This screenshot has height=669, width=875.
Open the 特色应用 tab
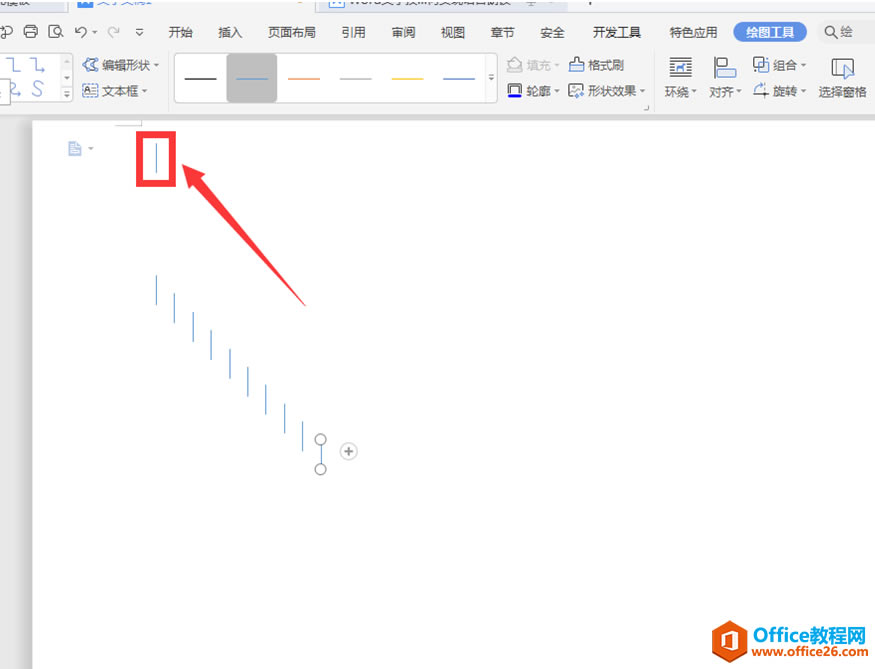pyautogui.click(x=693, y=32)
